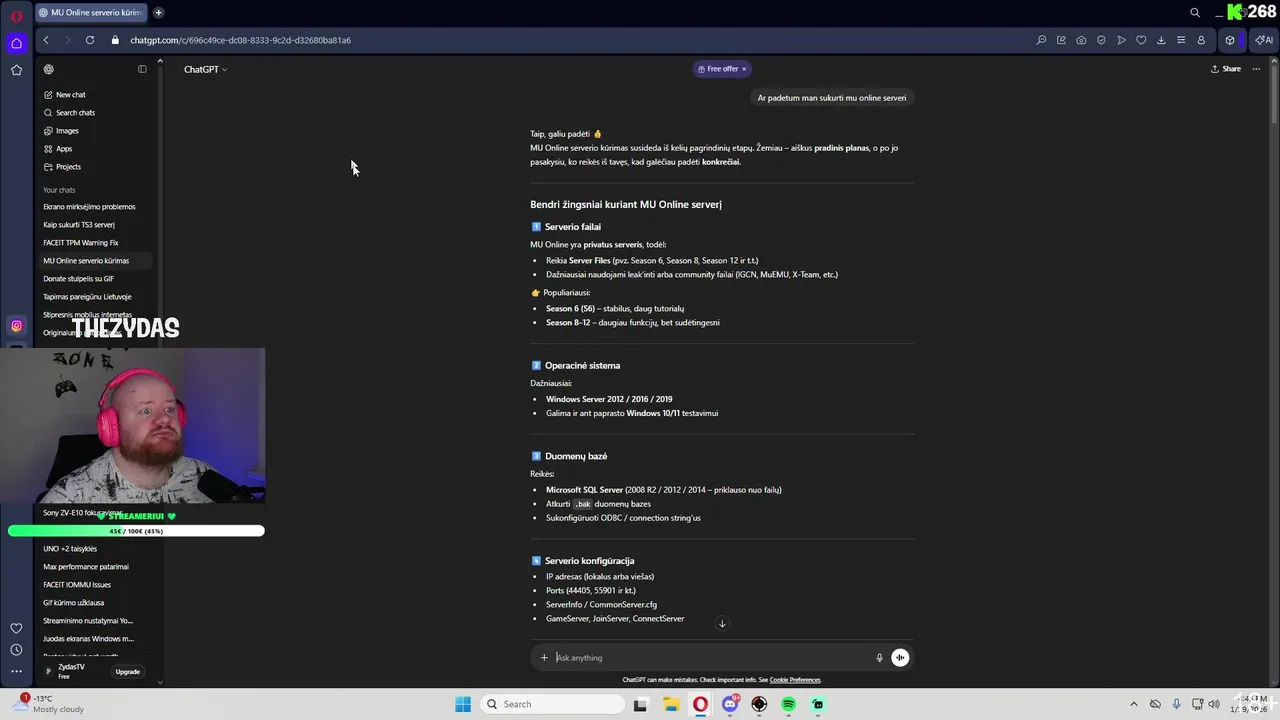Start voice mode button in composer
1280x720 pixels.
[900, 657]
